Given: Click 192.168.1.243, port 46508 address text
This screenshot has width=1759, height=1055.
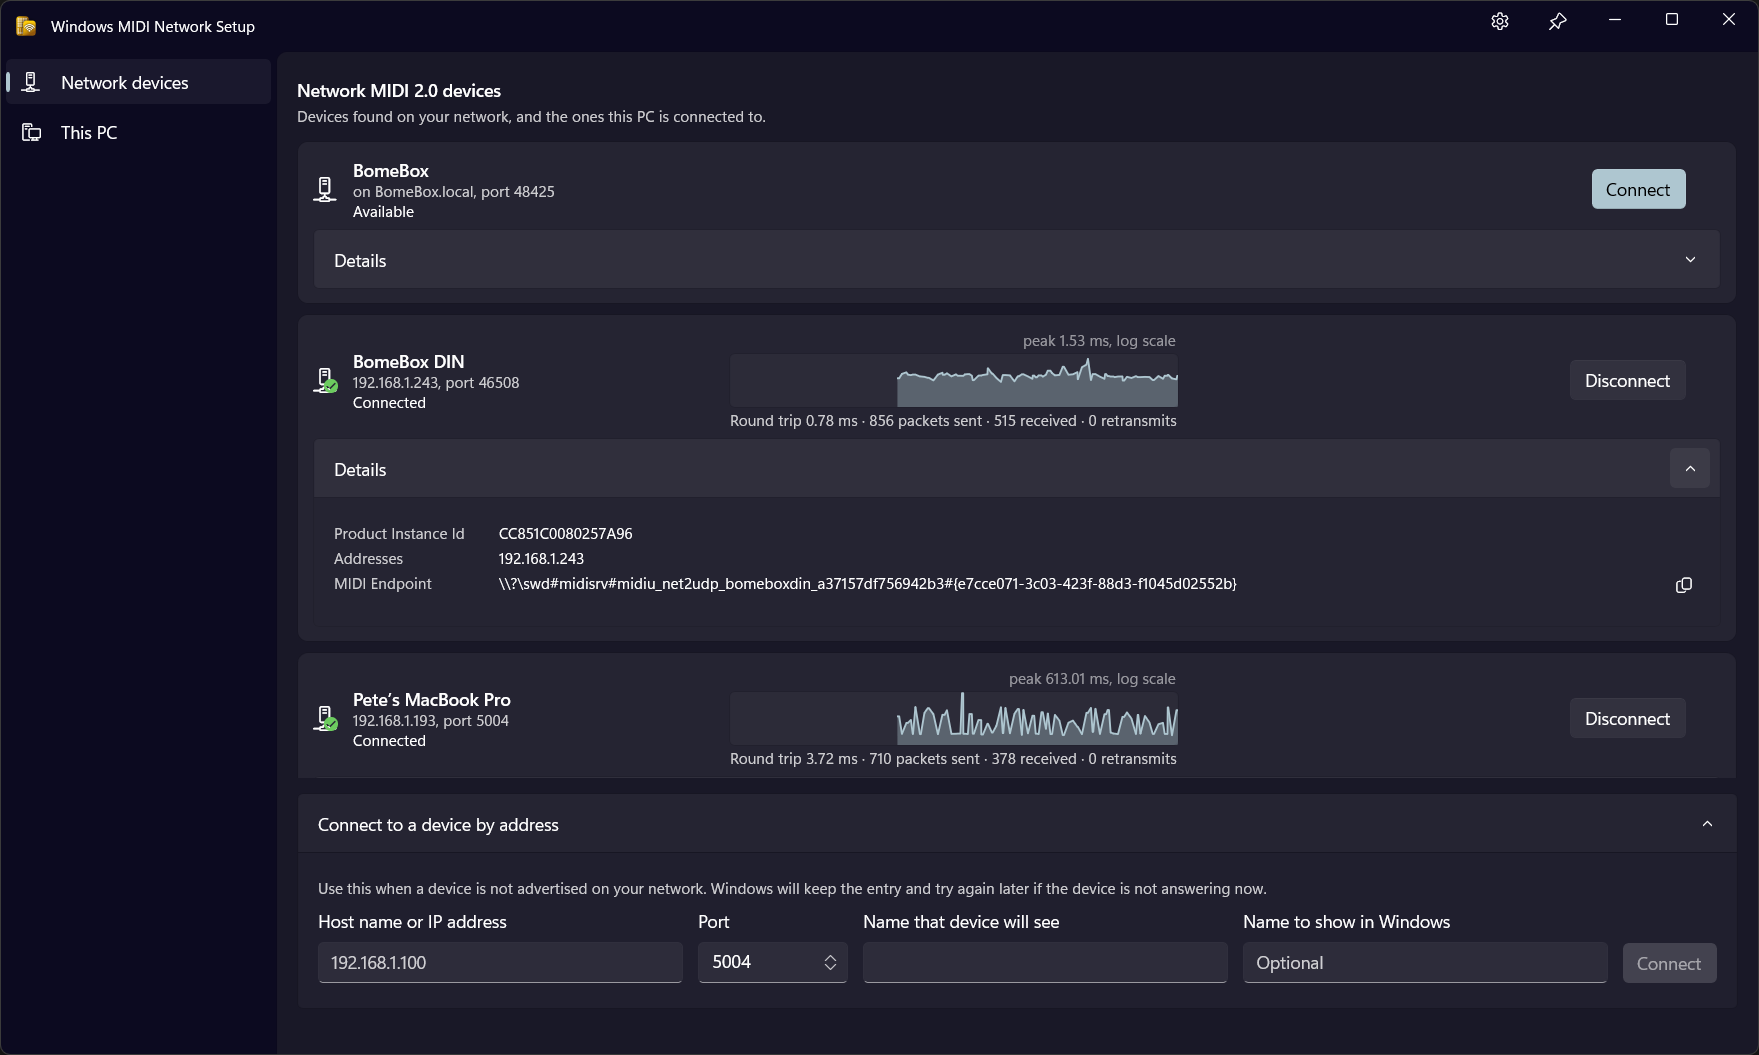Looking at the screenshot, I should (436, 383).
